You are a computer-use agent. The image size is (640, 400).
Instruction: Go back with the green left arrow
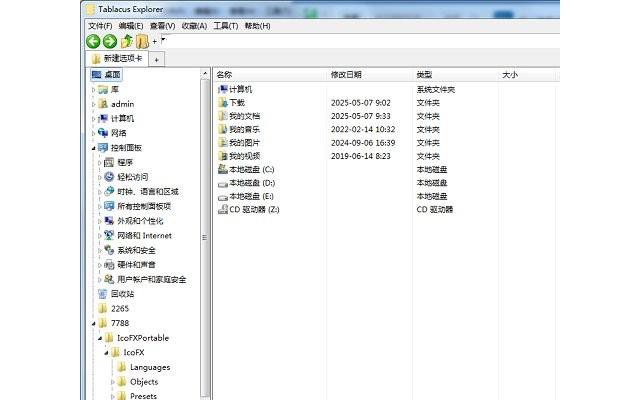tap(93, 41)
